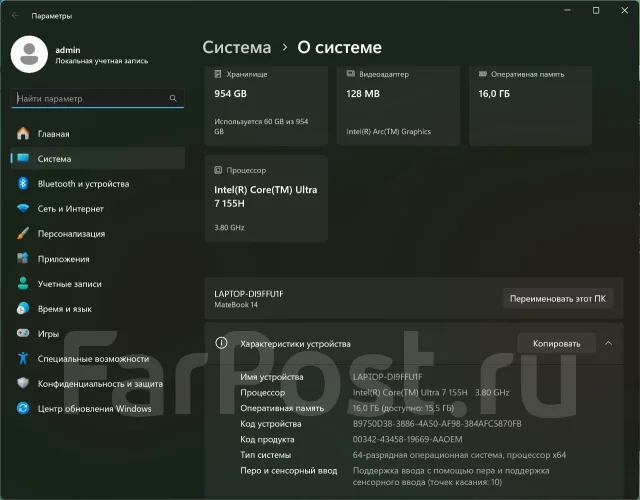The height and width of the screenshot is (500, 640).
Task: Open the Главная settings page
Action: (97, 133)
